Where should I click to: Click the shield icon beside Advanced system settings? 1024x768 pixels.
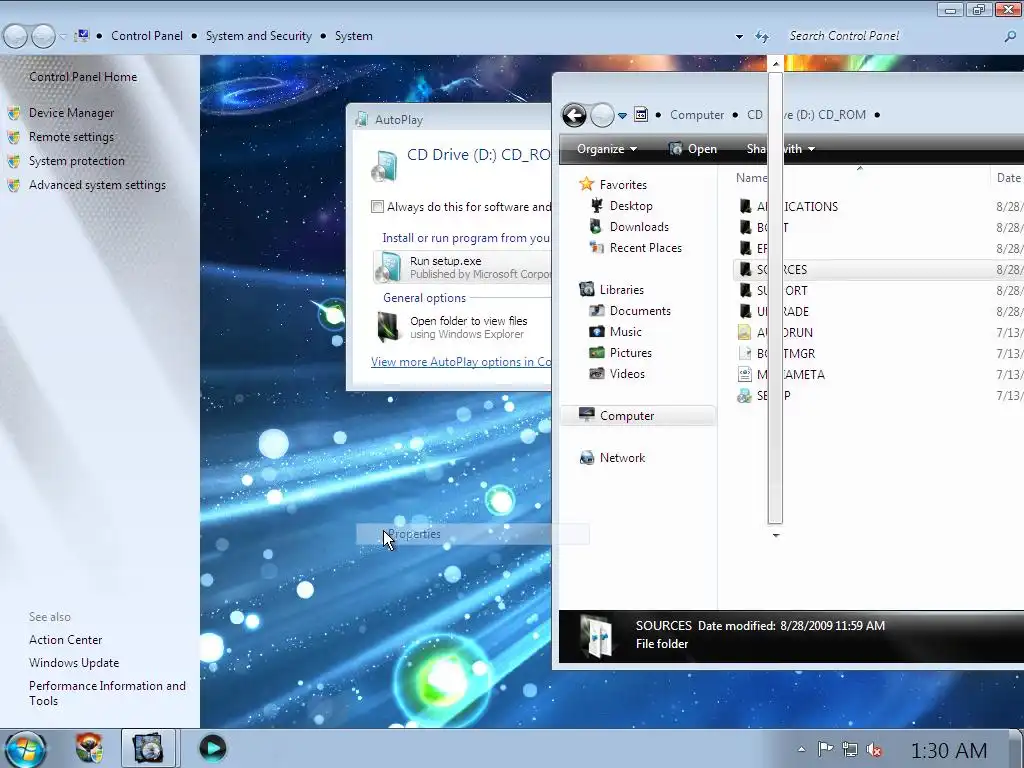[x=14, y=185]
